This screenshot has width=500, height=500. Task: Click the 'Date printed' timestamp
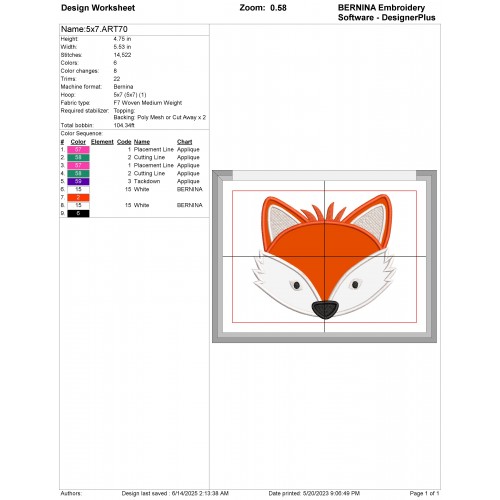314,494
